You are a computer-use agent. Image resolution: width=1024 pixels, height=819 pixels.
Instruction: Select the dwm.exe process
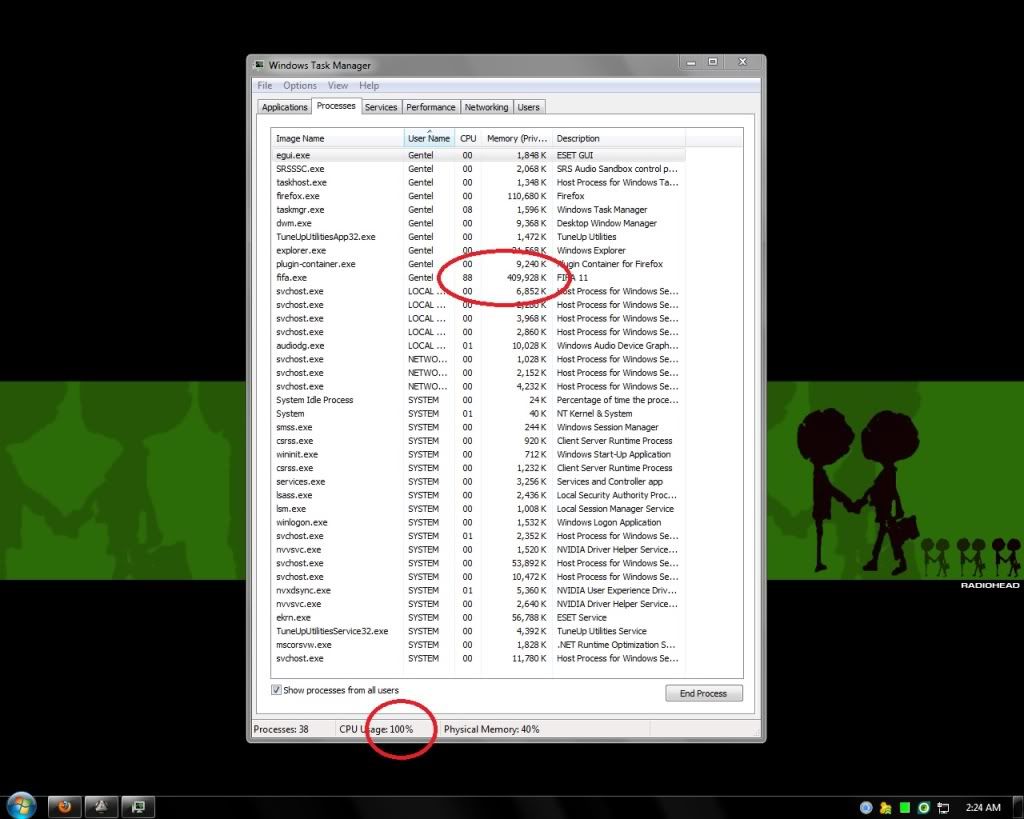[479, 223]
